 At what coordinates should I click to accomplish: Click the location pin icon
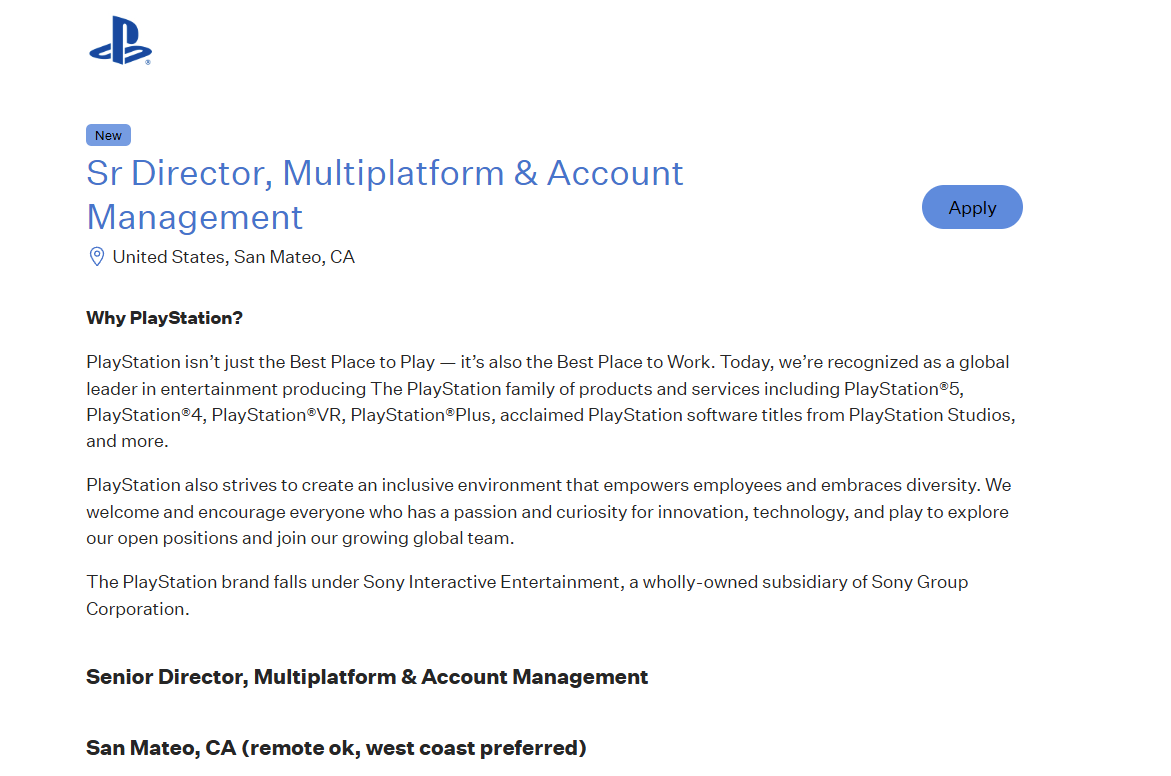point(97,257)
